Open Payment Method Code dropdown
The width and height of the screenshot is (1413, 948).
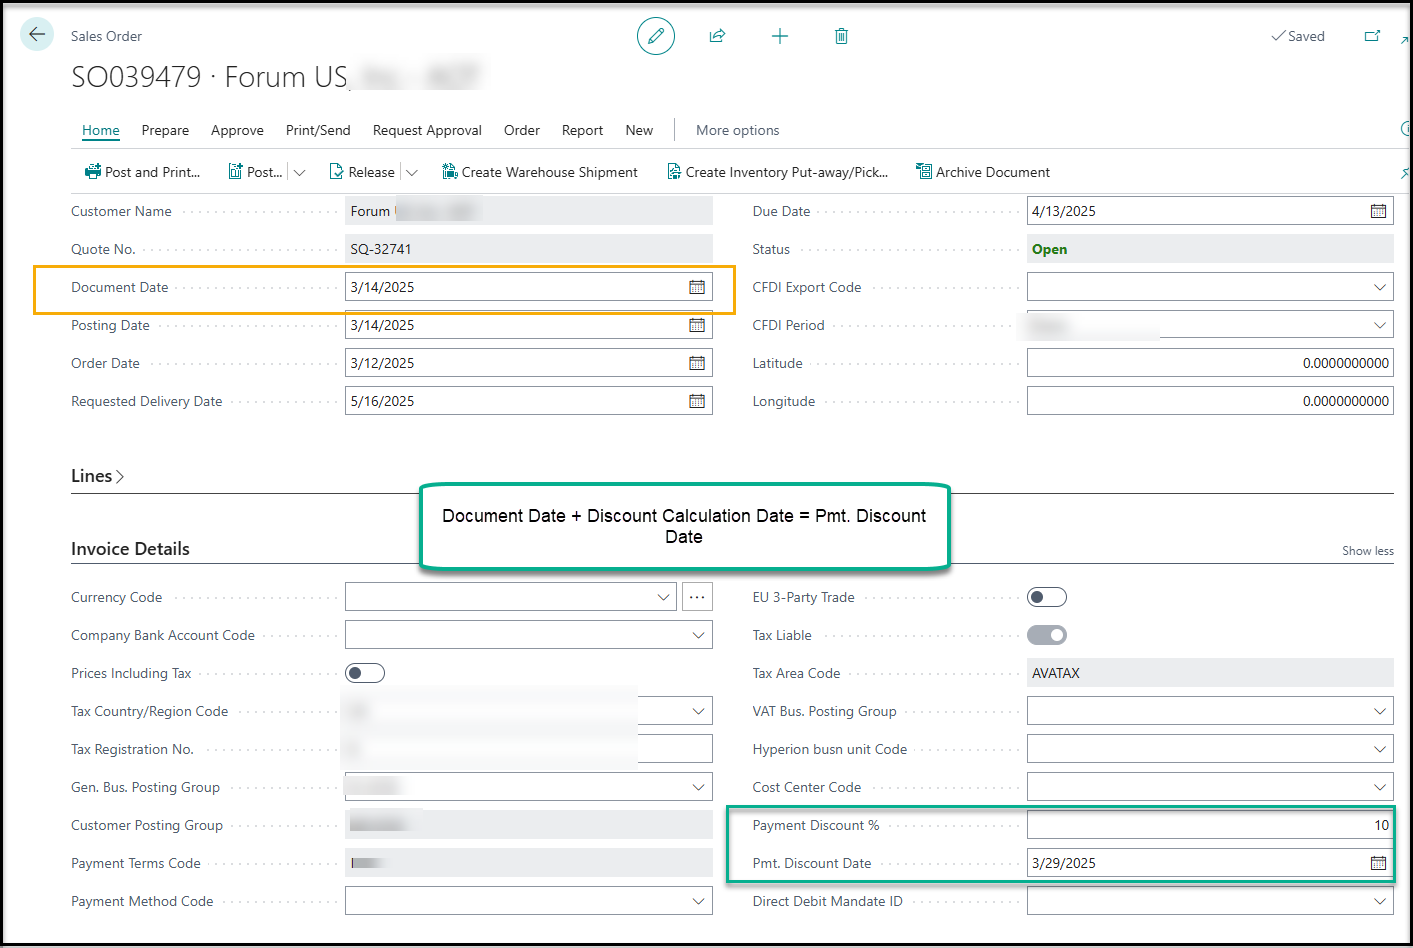pyautogui.click(x=698, y=901)
